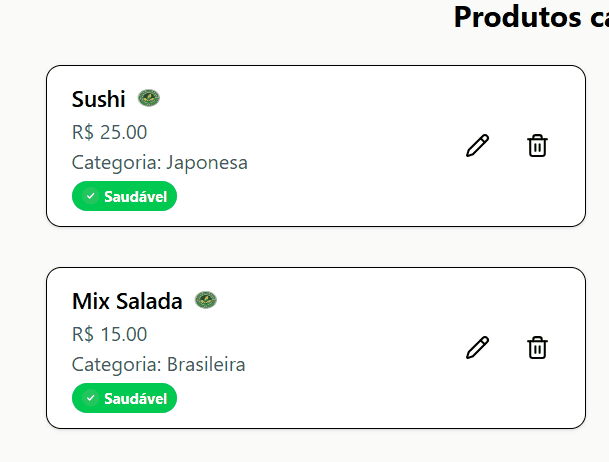This screenshot has width=609, height=462.
Task: Click the R$ 15.00 price text
Action: tap(110, 334)
